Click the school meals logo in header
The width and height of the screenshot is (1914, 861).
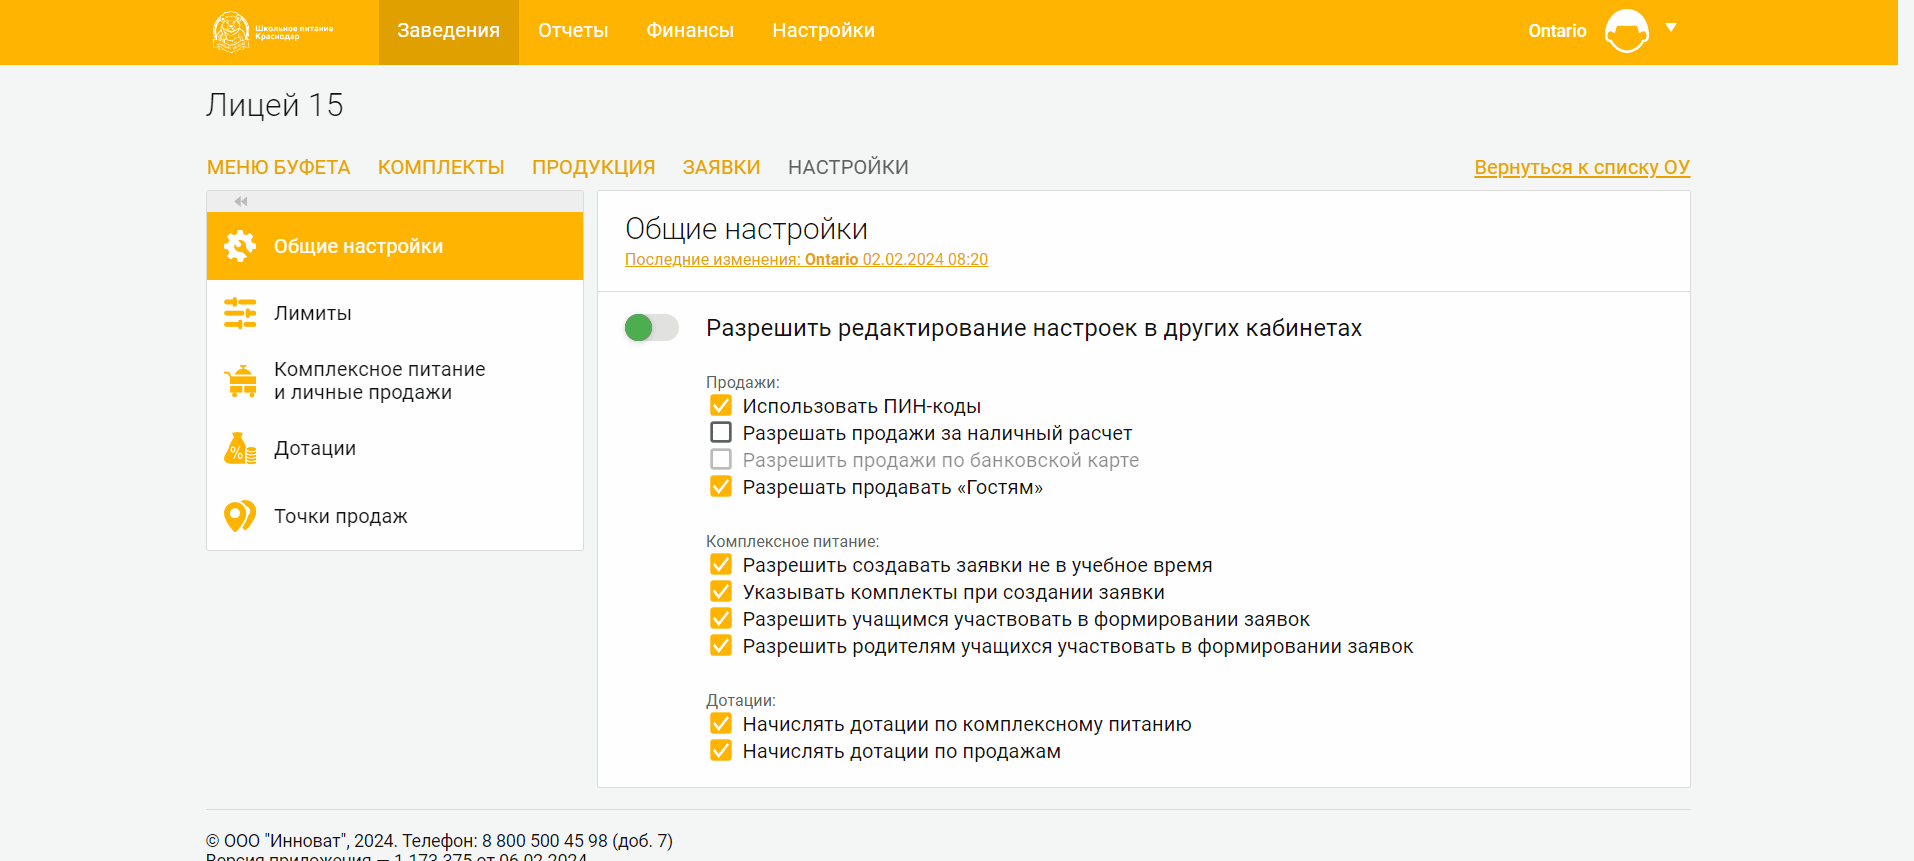[273, 31]
